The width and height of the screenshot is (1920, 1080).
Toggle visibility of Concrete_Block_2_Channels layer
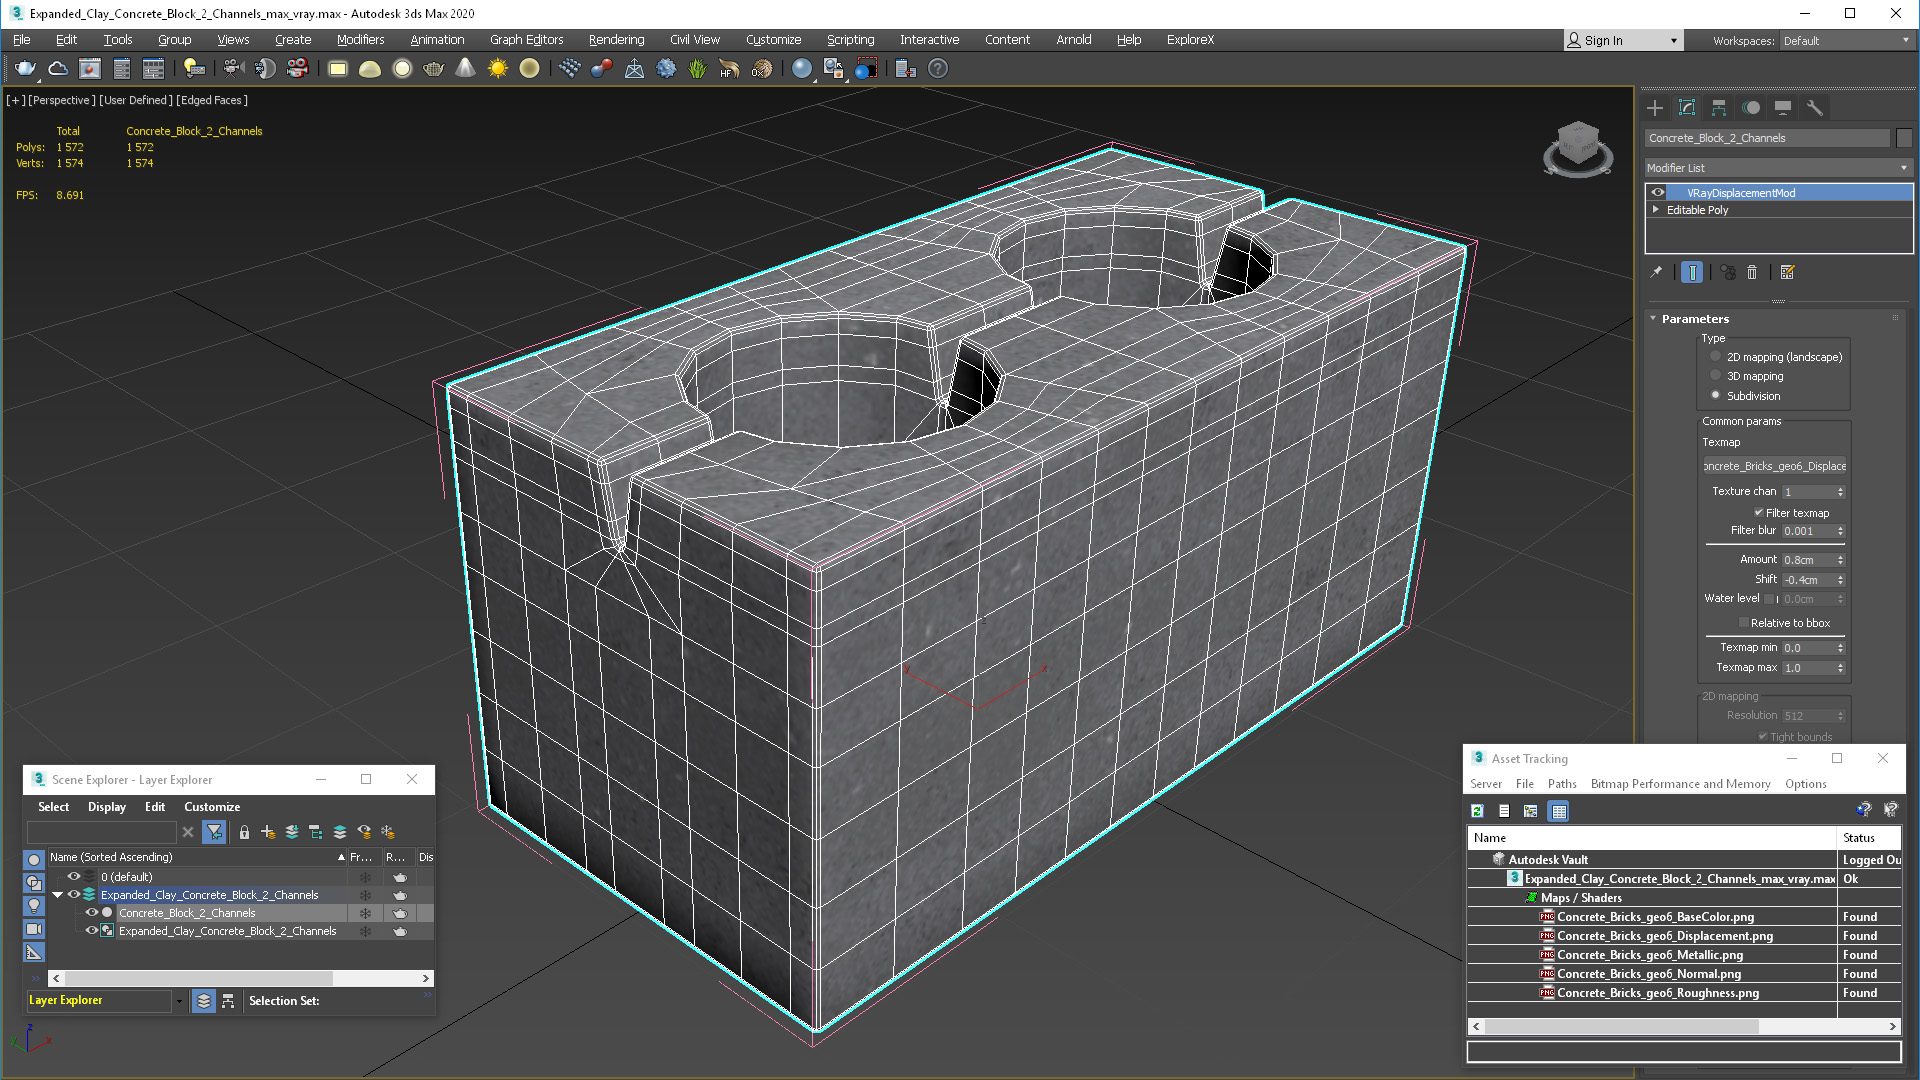pyautogui.click(x=92, y=913)
